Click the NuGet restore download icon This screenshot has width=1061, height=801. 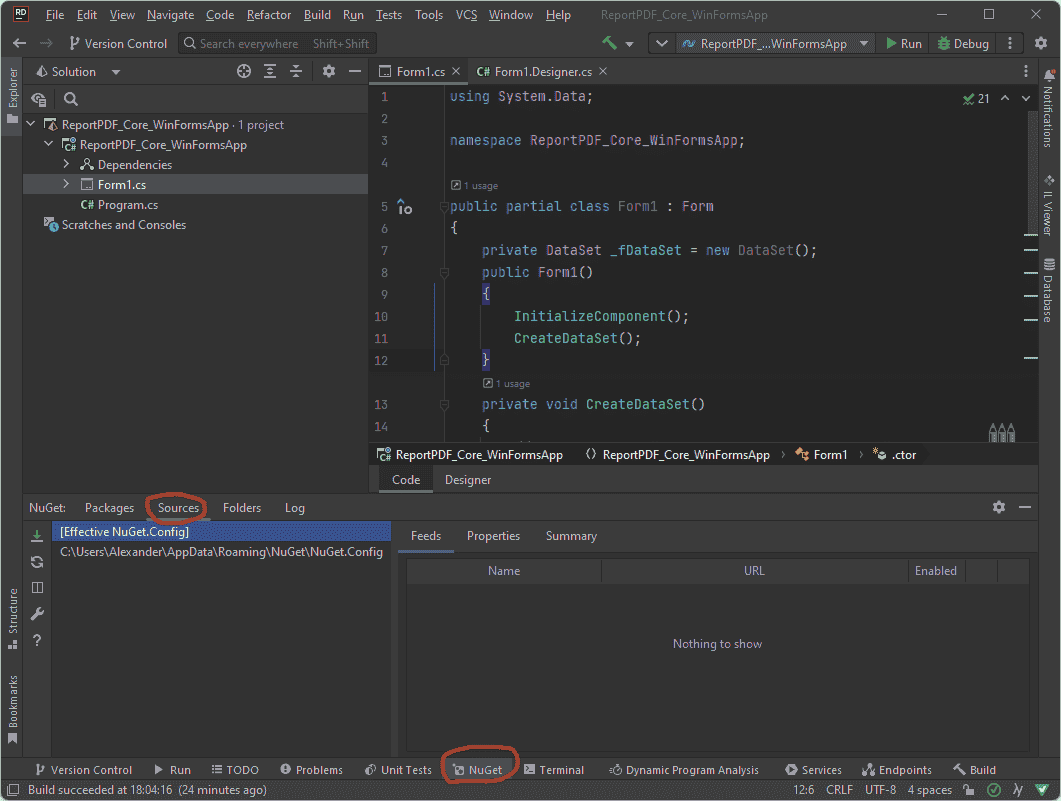pyautogui.click(x=37, y=536)
